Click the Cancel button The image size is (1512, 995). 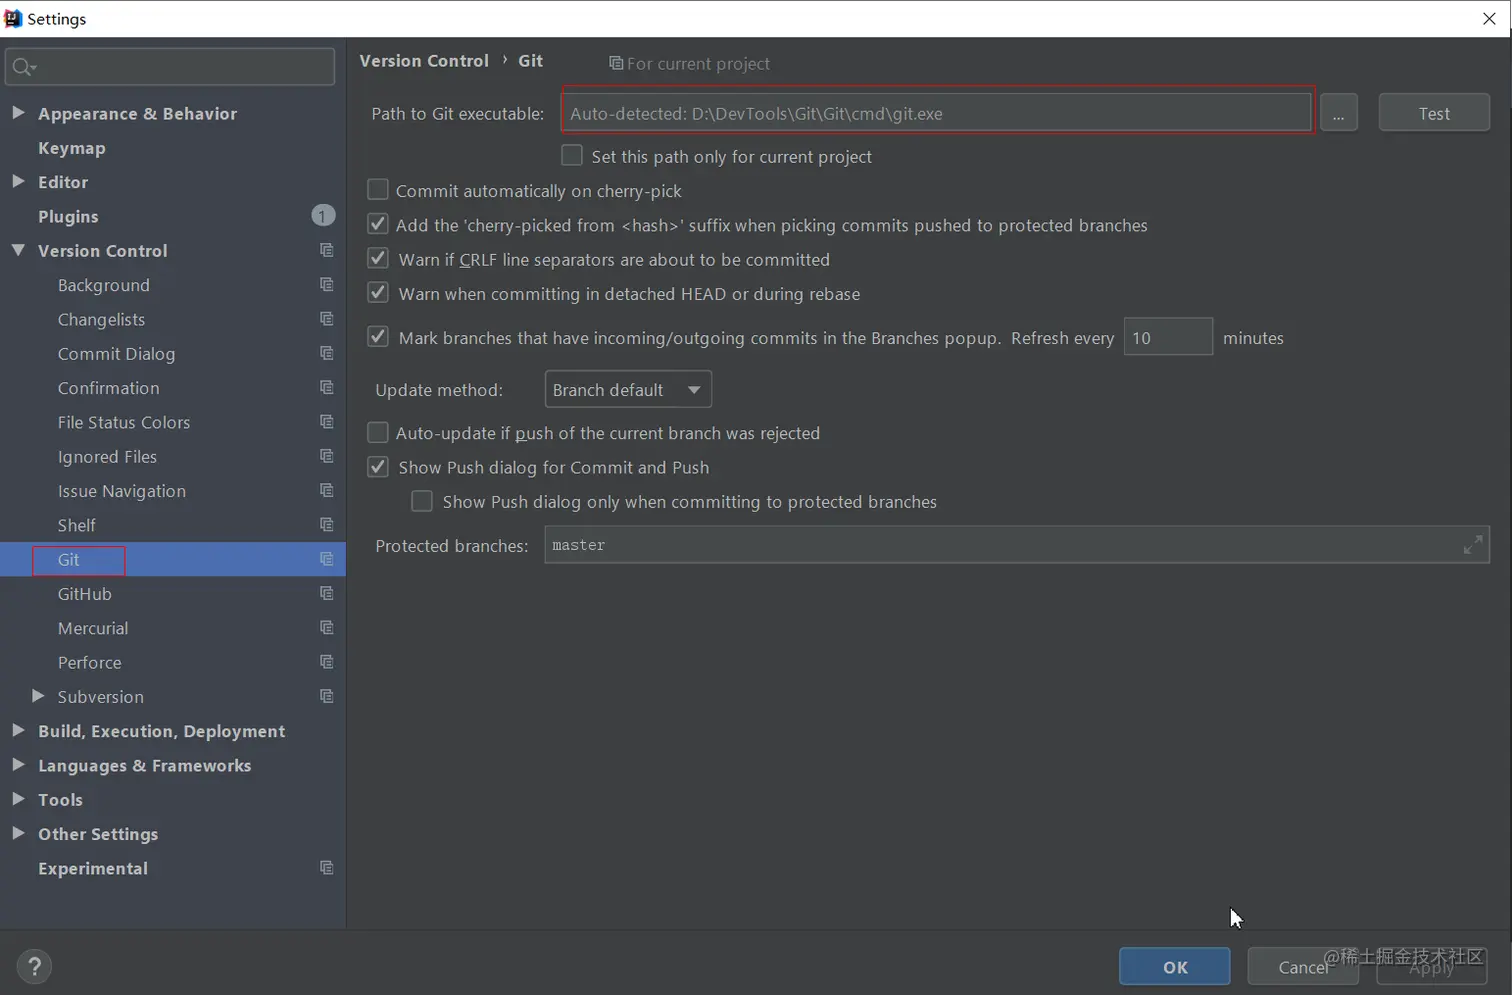tap(1303, 966)
